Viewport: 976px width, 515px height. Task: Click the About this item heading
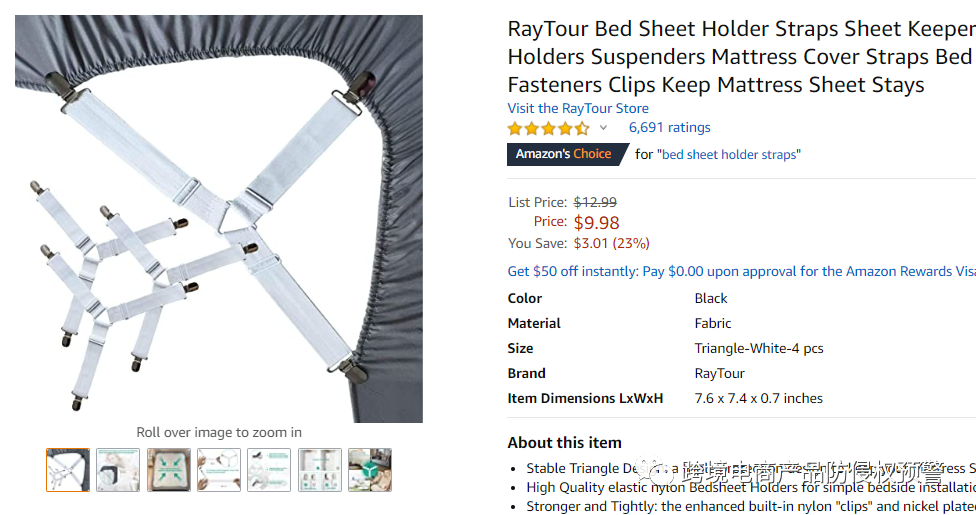[565, 443]
